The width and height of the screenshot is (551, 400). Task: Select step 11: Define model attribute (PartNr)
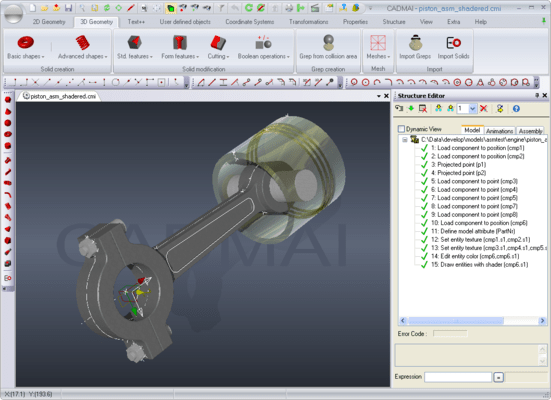tap(473, 231)
